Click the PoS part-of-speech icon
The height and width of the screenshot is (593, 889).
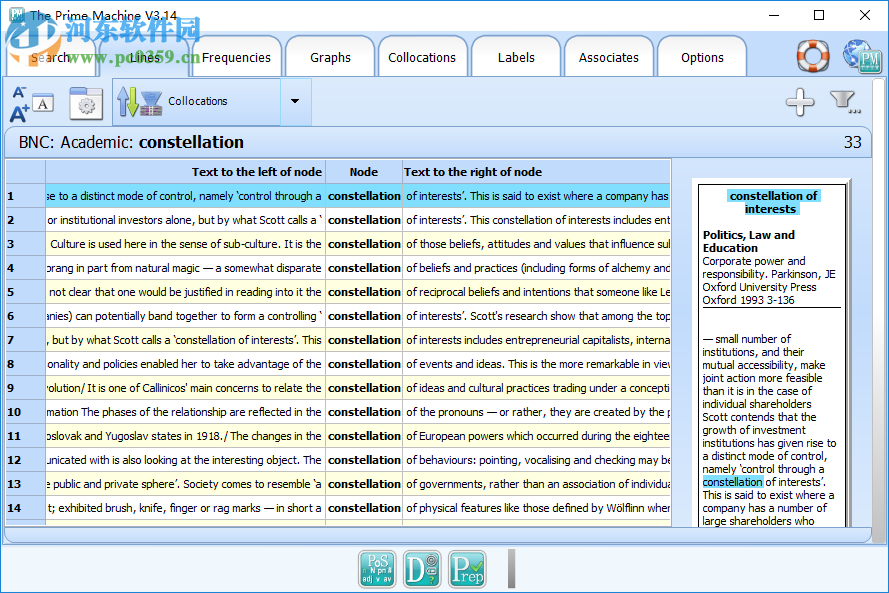[x=377, y=568]
